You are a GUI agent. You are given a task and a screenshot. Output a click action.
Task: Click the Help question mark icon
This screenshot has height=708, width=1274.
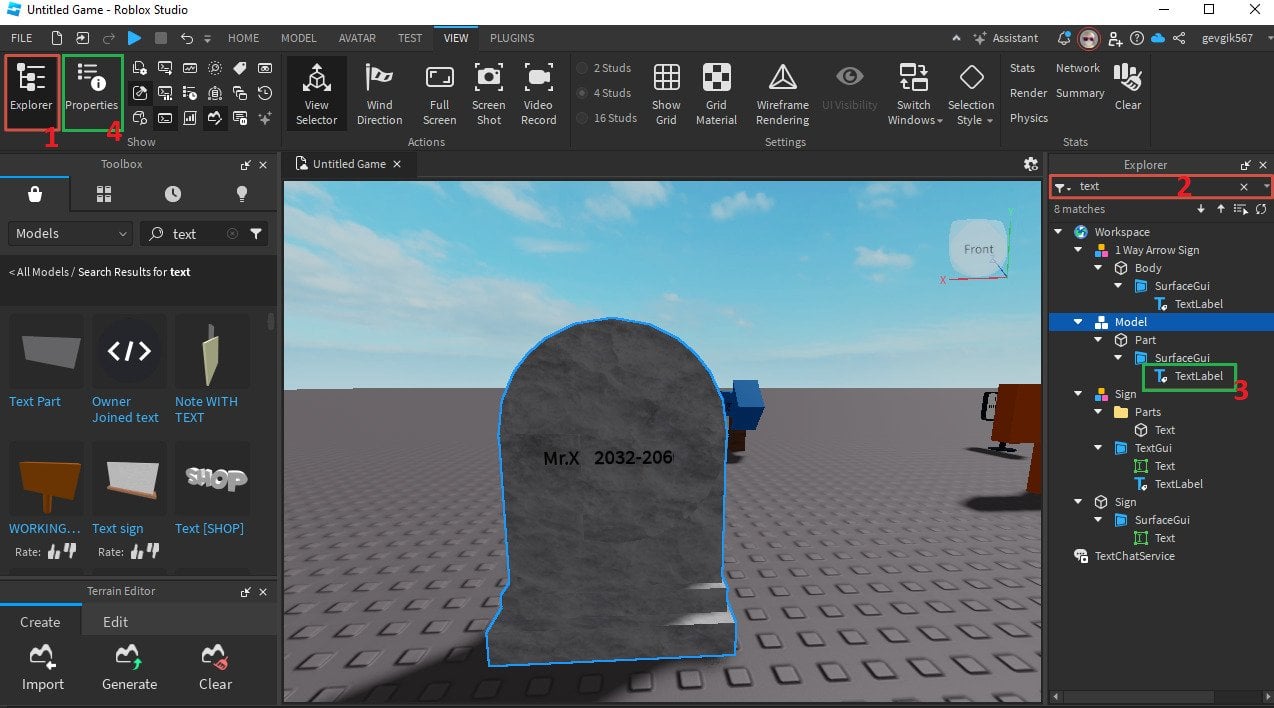(x=1137, y=38)
